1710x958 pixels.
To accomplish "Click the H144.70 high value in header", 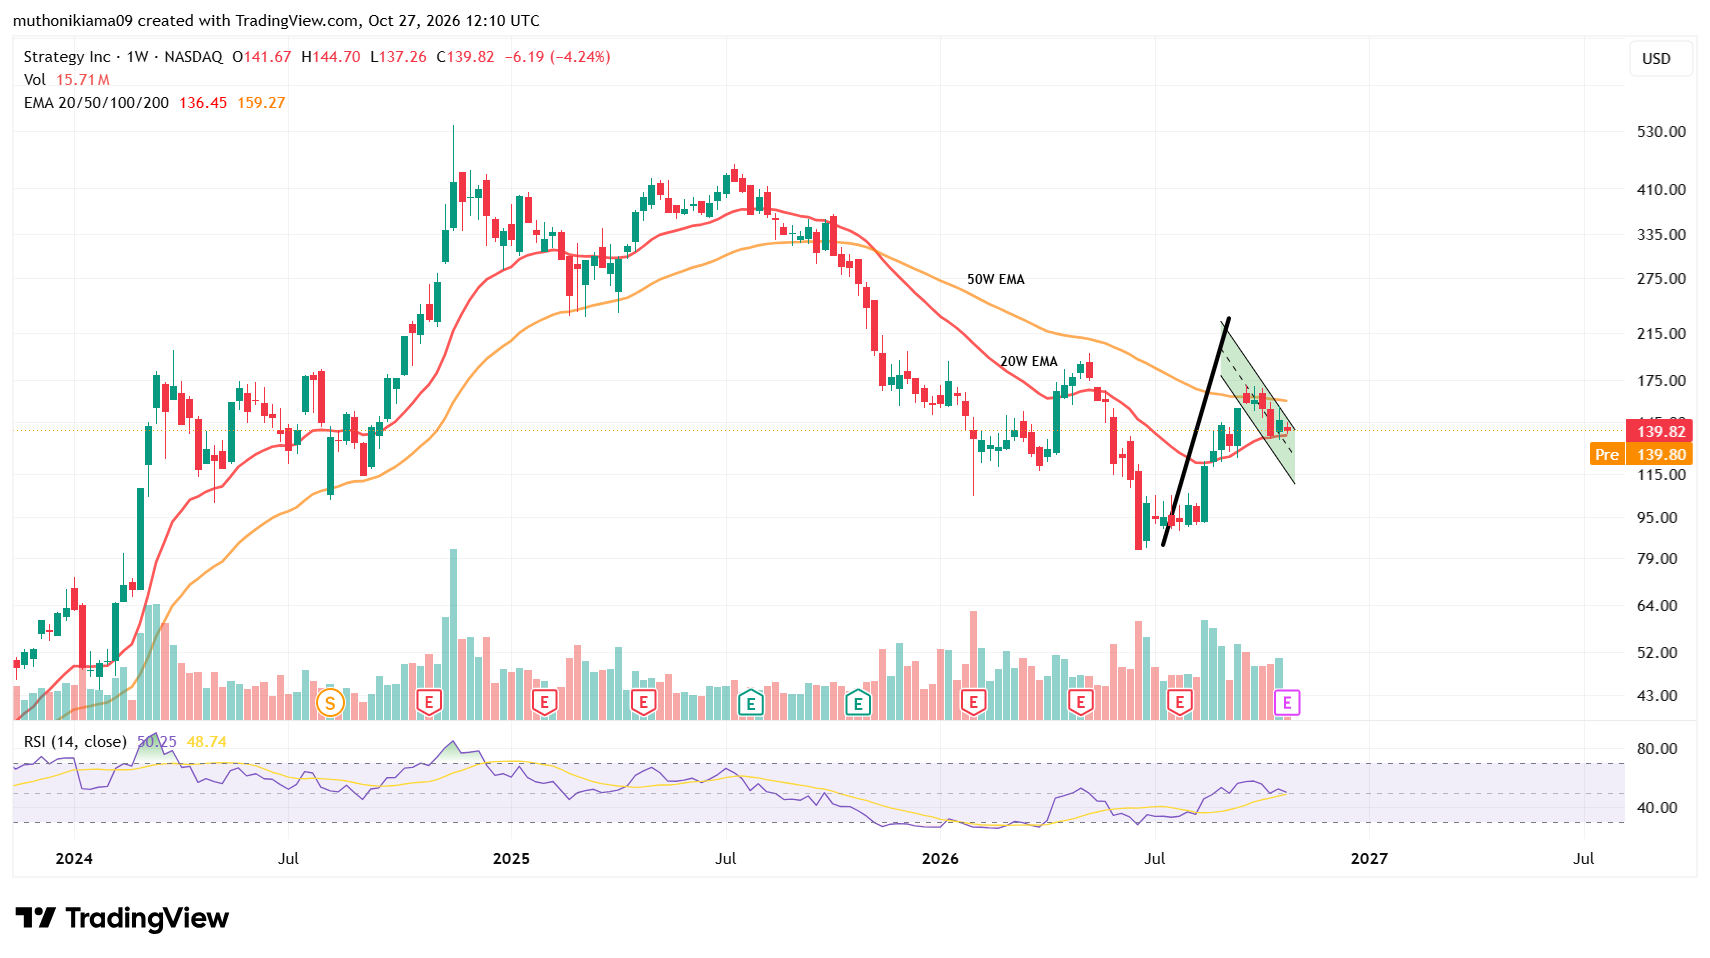I will coord(331,57).
